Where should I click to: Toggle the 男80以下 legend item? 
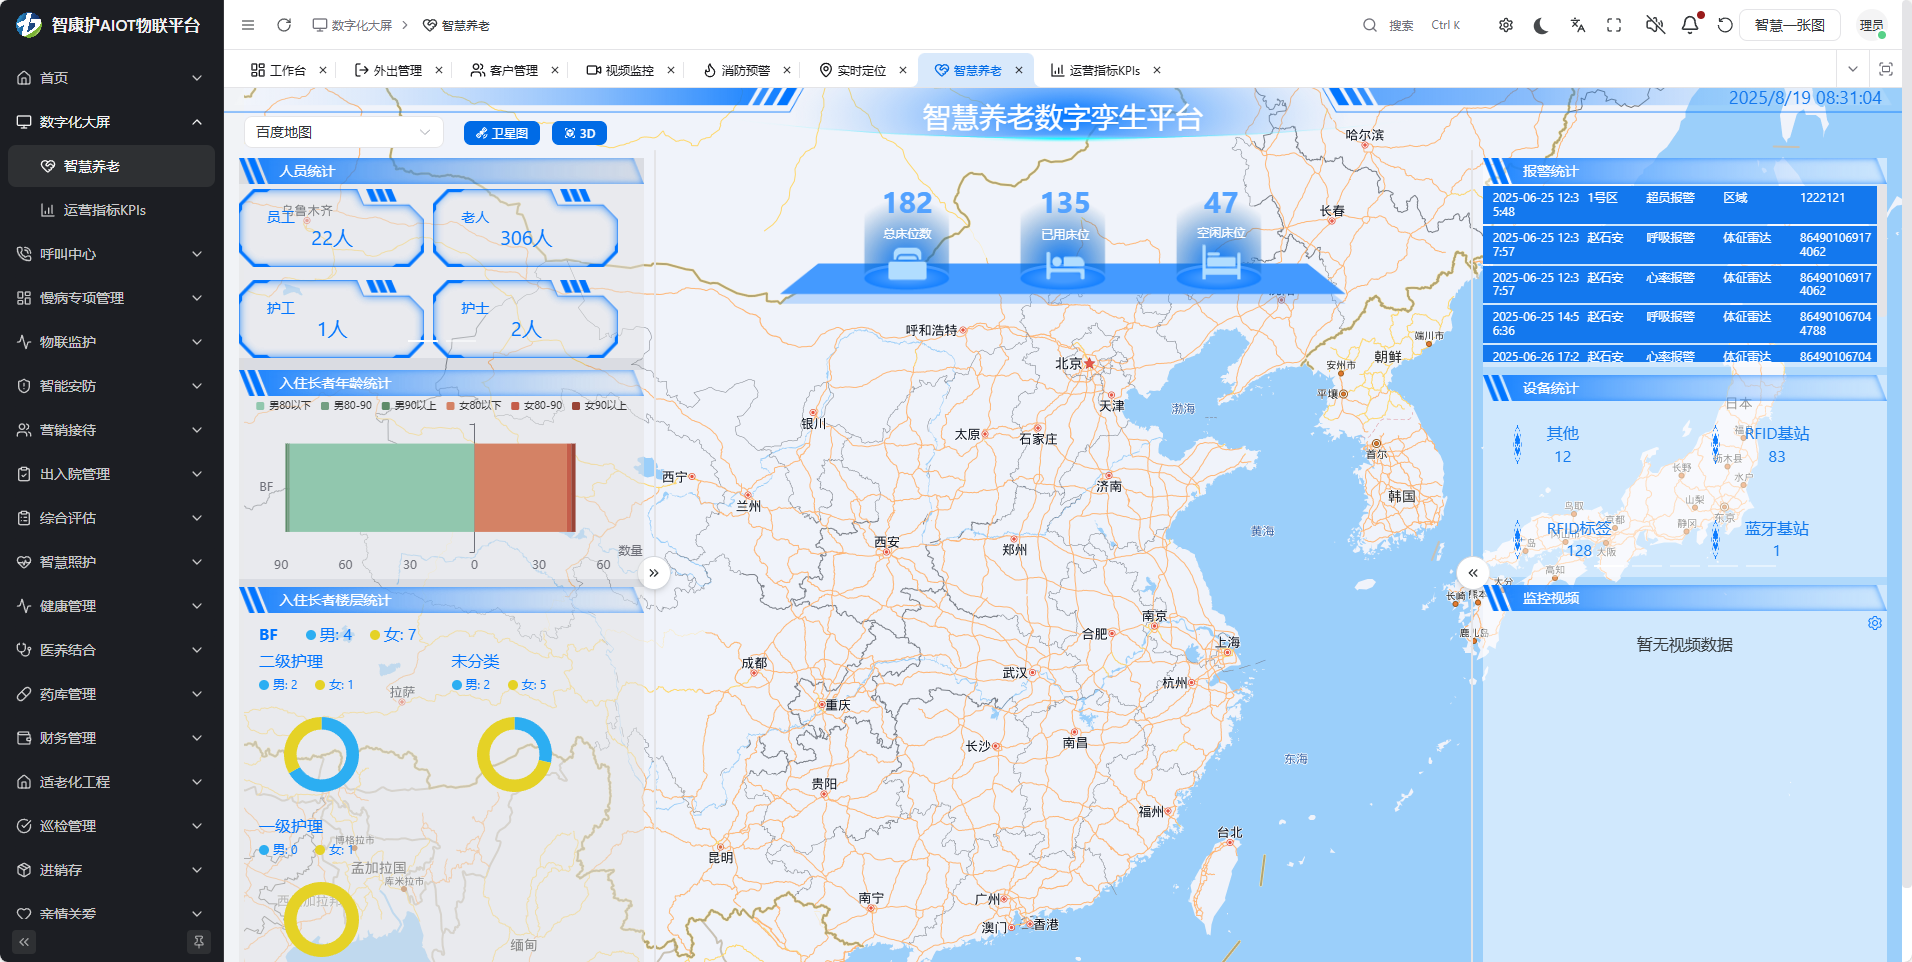(x=284, y=406)
